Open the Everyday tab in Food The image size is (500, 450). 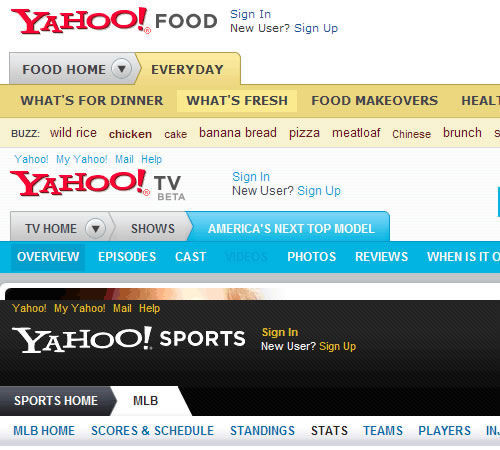point(187,69)
